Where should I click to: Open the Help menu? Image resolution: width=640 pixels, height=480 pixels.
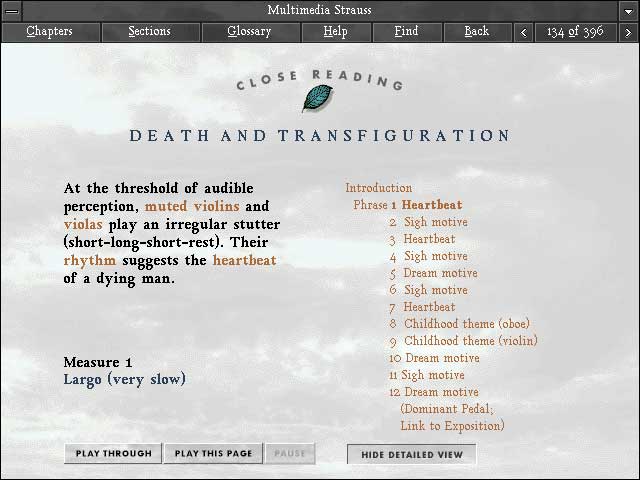tap(336, 32)
